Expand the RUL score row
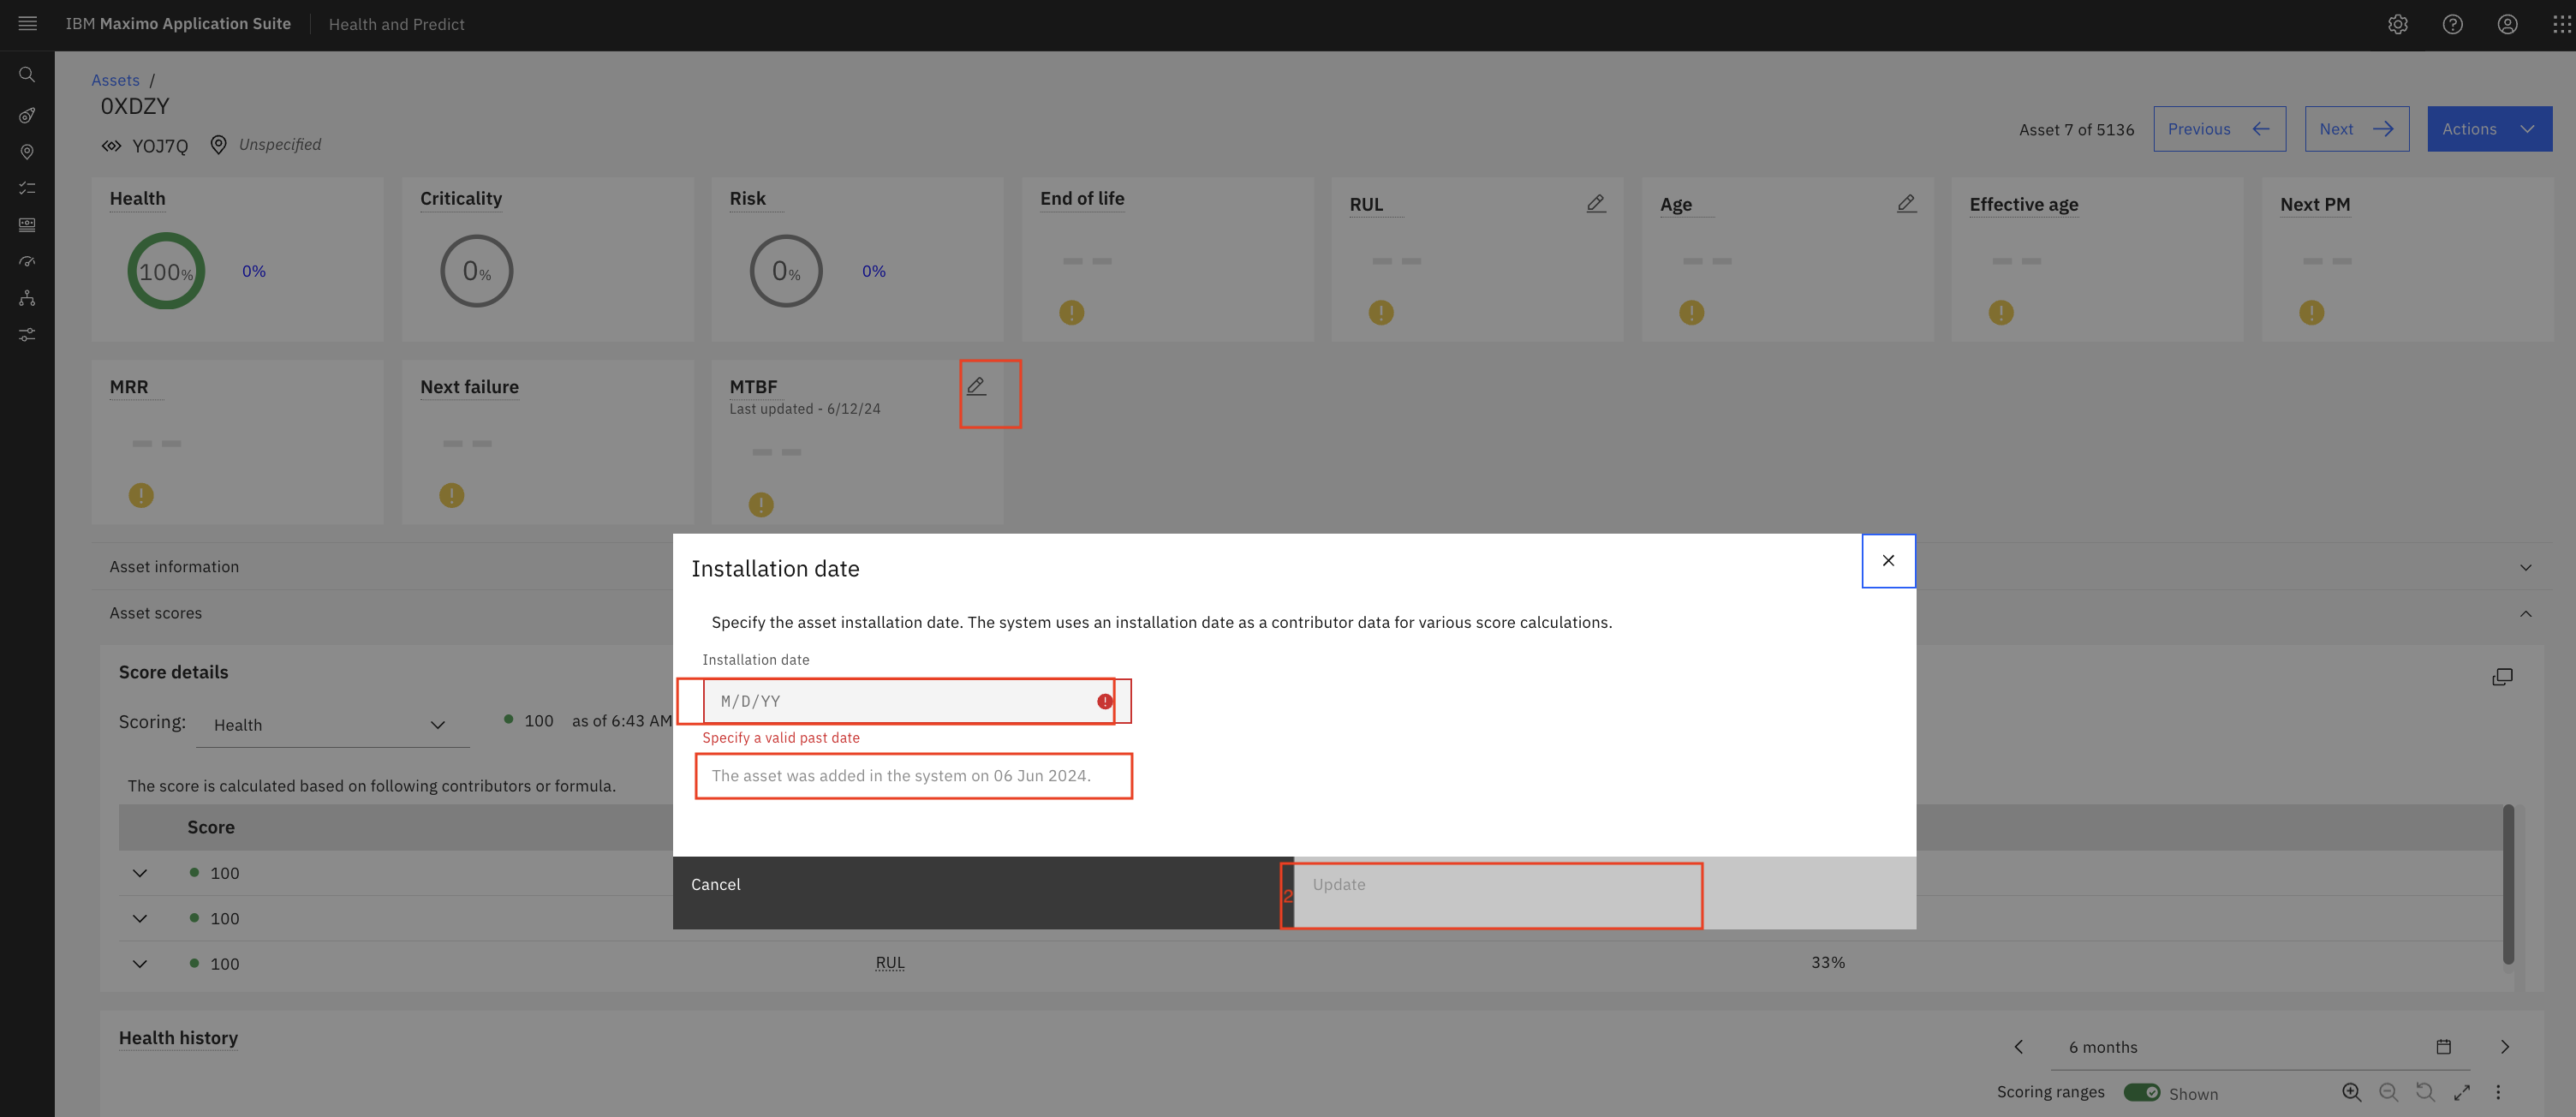Image resolution: width=2576 pixels, height=1117 pixels. point(140,963)
